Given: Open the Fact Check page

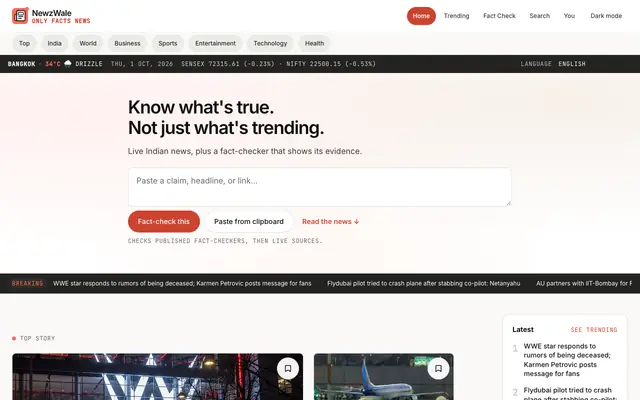Looking at the screenshot, I should point(499,16).
